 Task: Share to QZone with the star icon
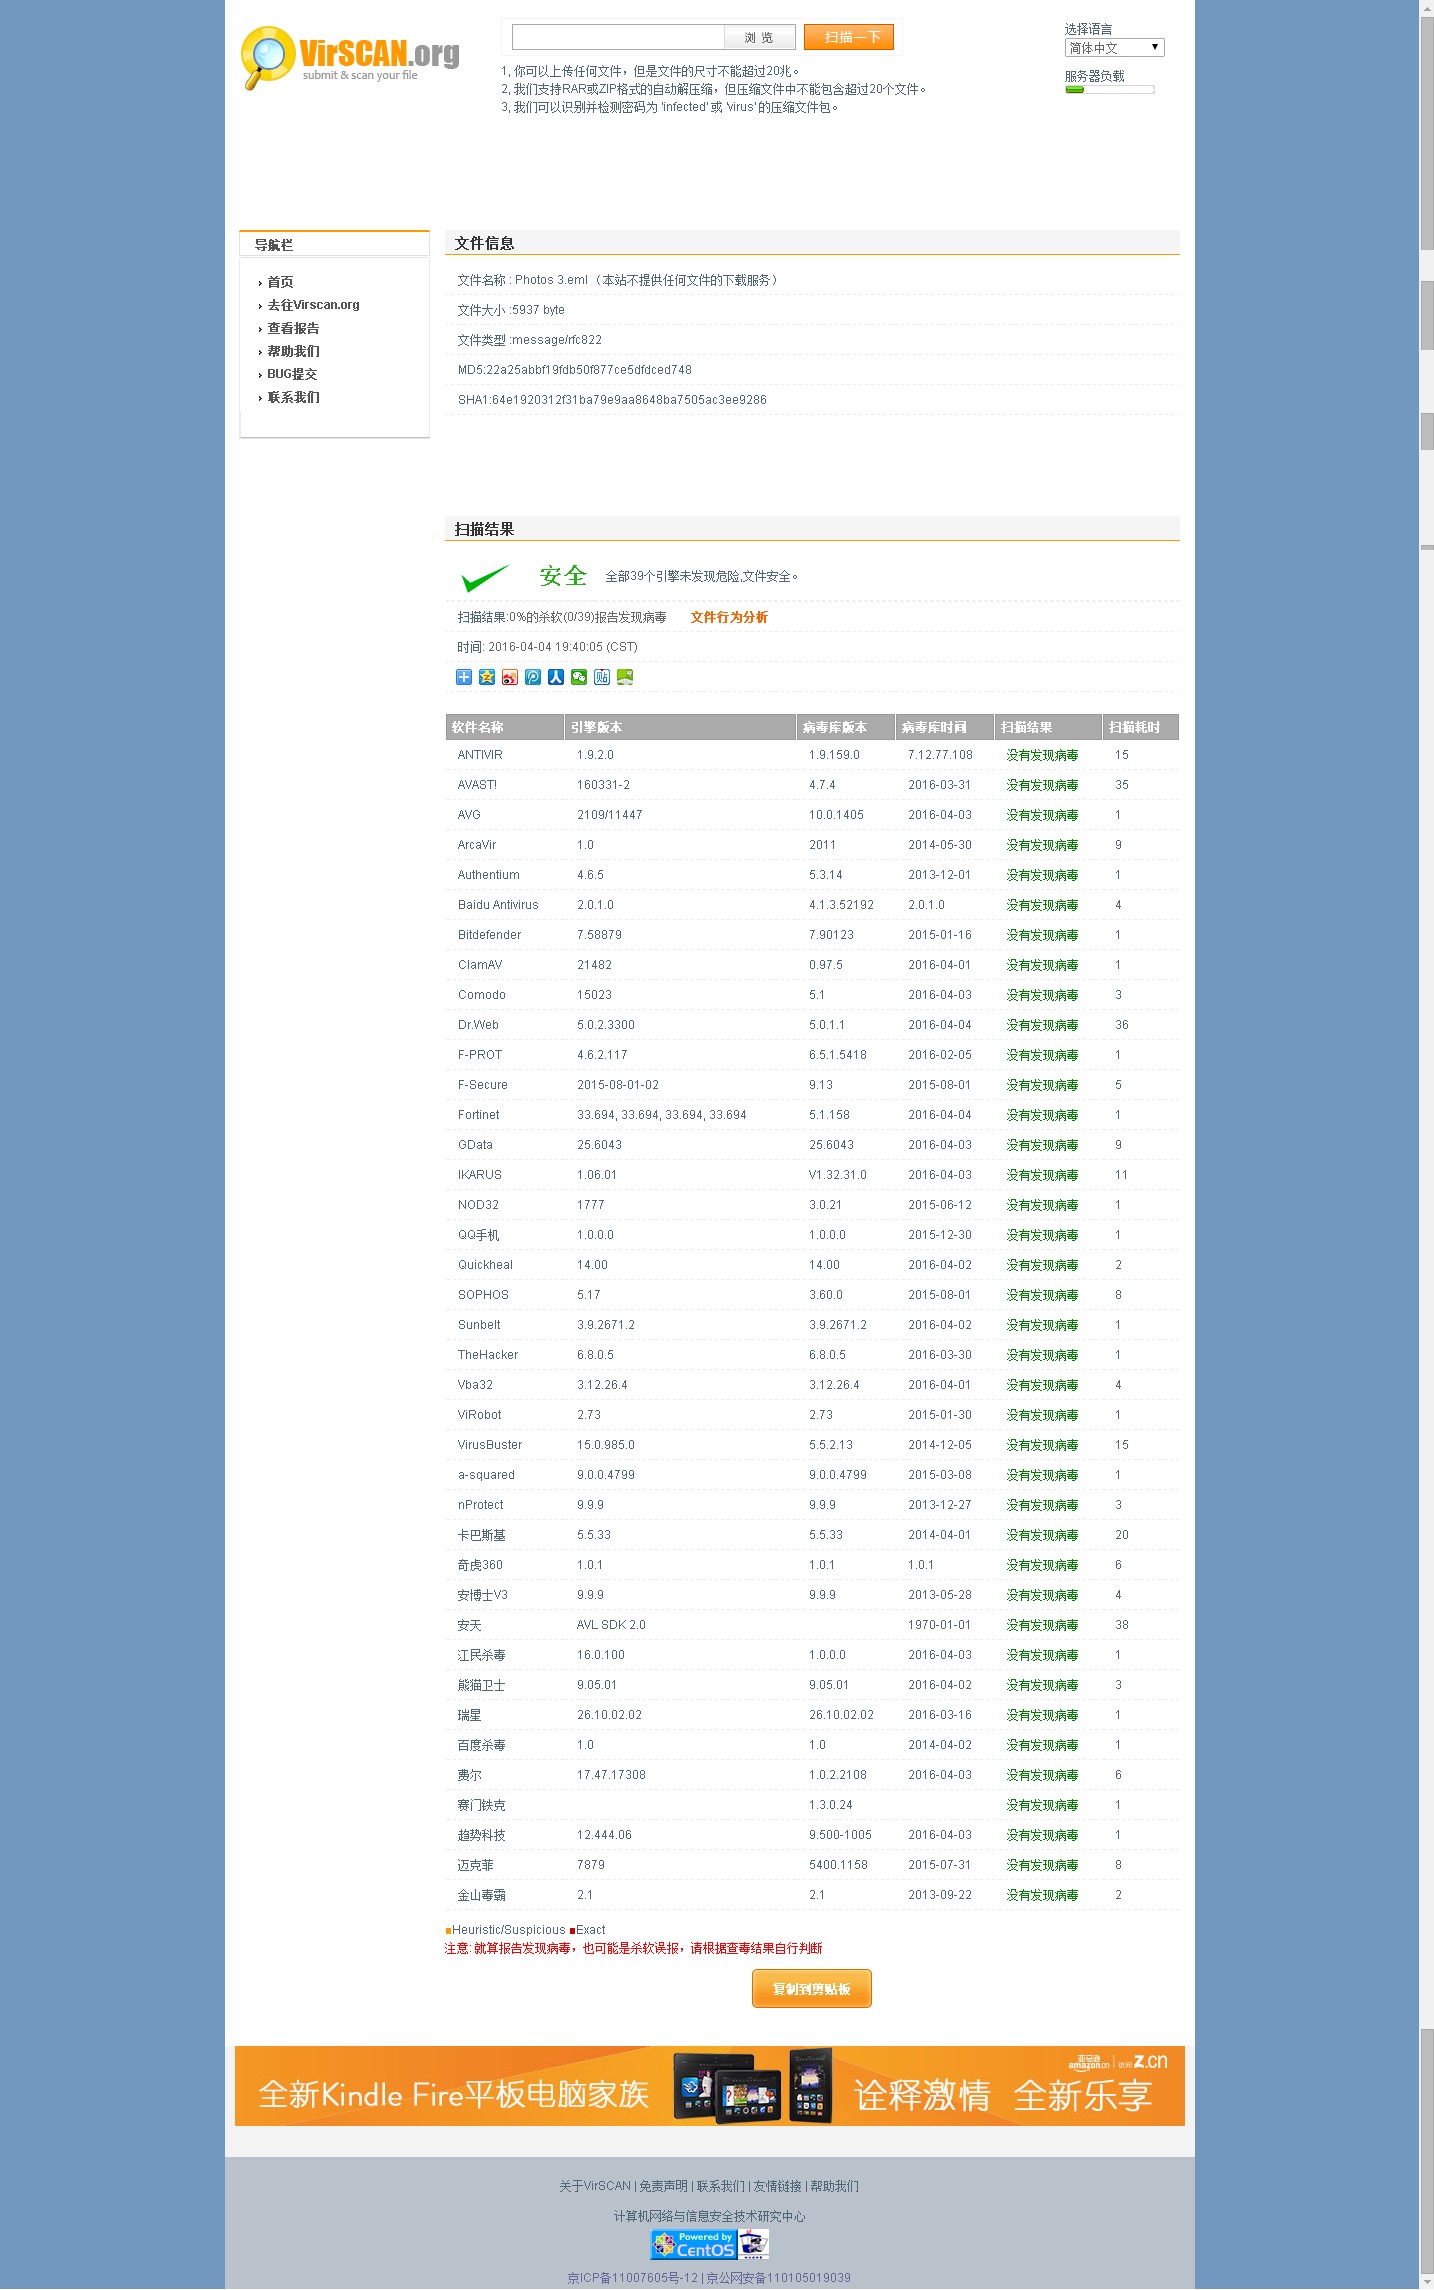tap(487, 677)
